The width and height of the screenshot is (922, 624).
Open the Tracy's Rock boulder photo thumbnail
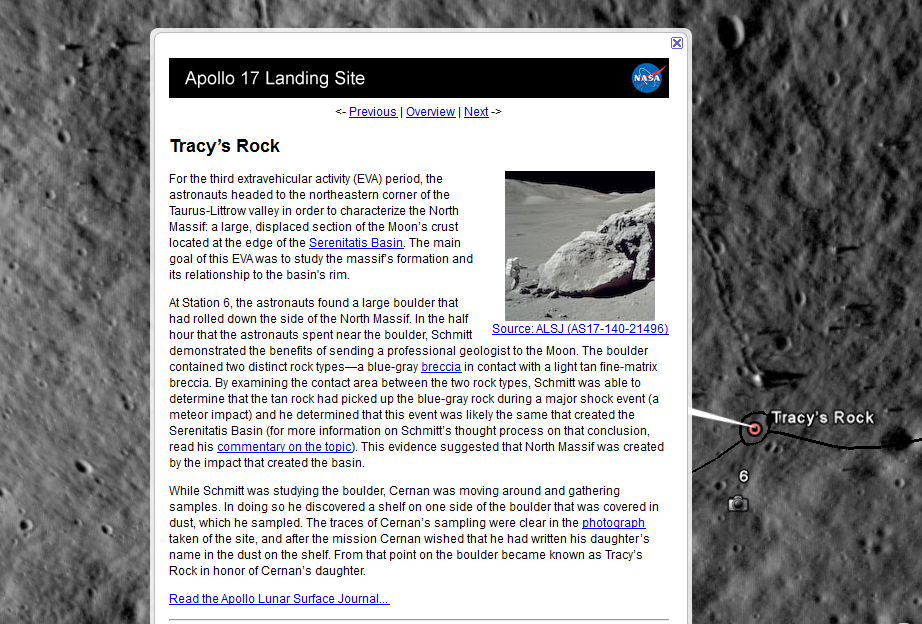pyautogui.click(x=580, y=246)
